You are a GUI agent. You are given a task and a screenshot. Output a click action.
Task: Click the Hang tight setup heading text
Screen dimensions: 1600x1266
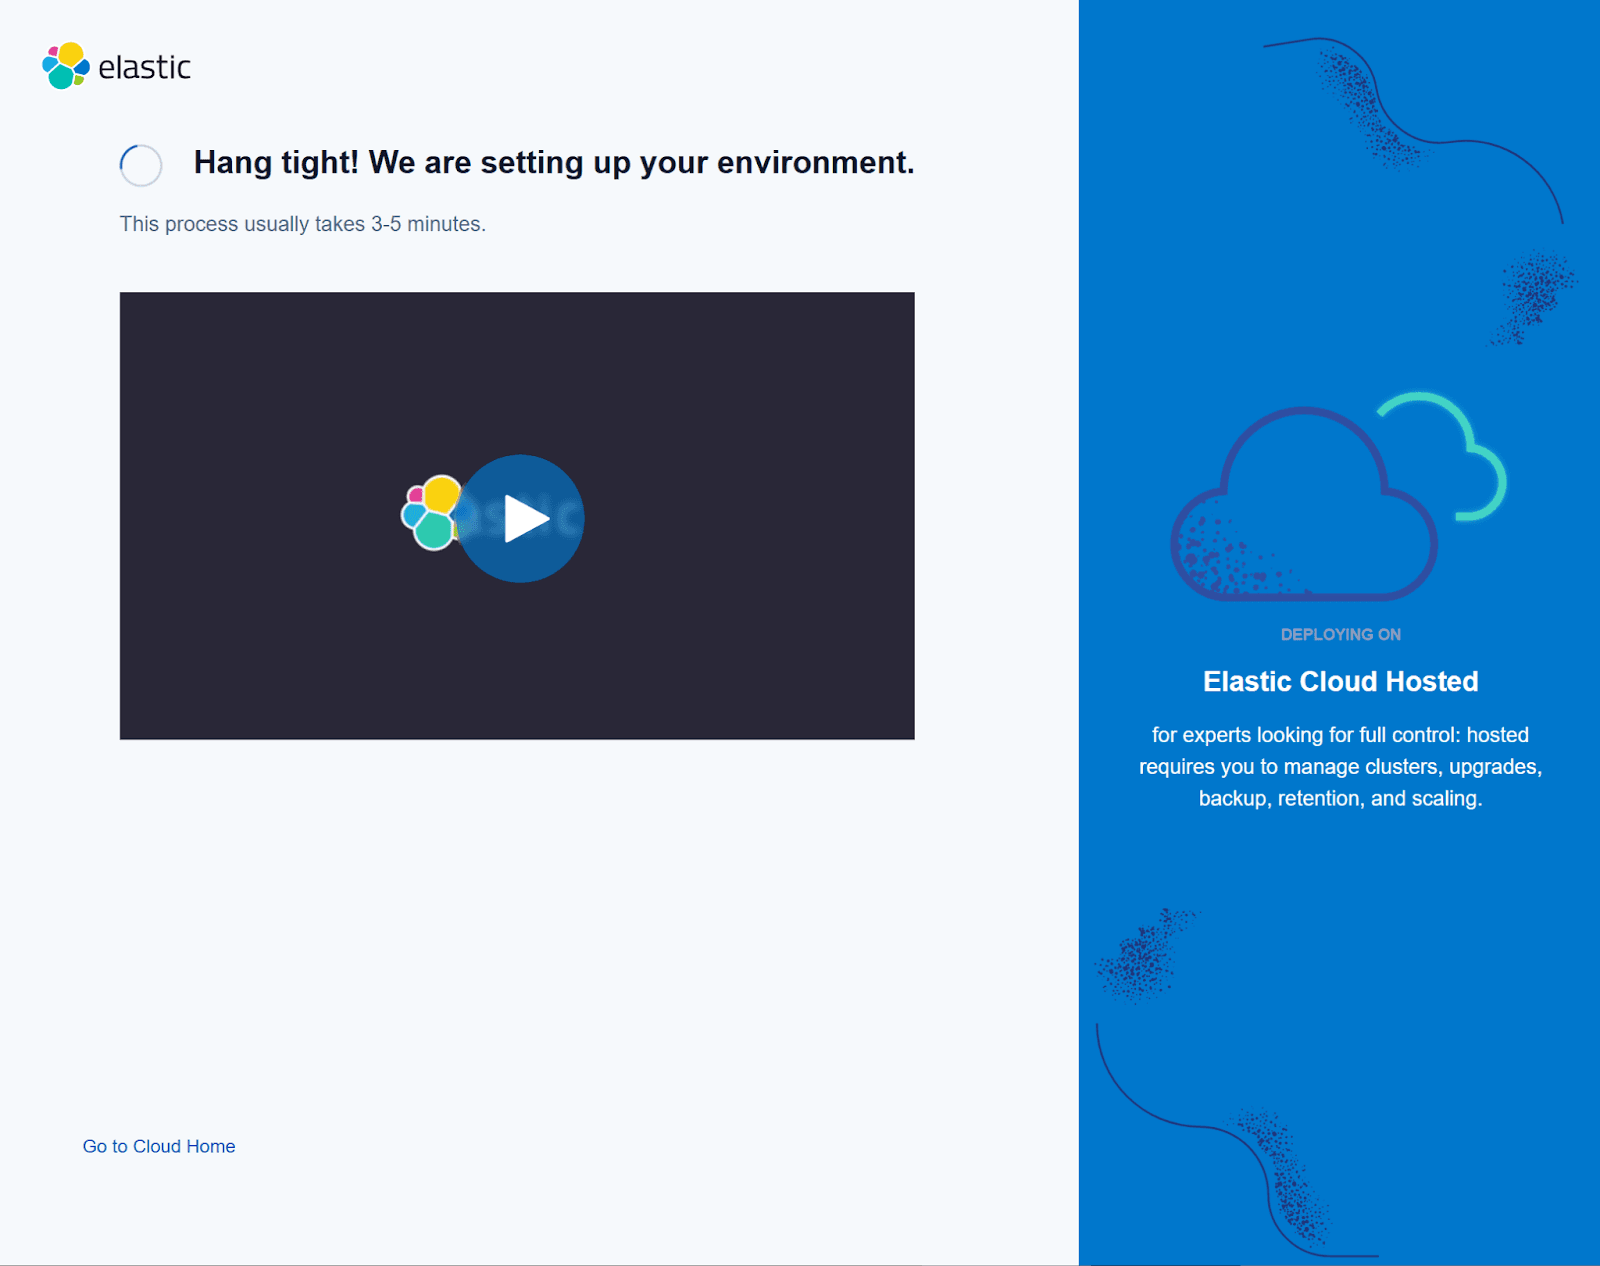tap(554, 162)
